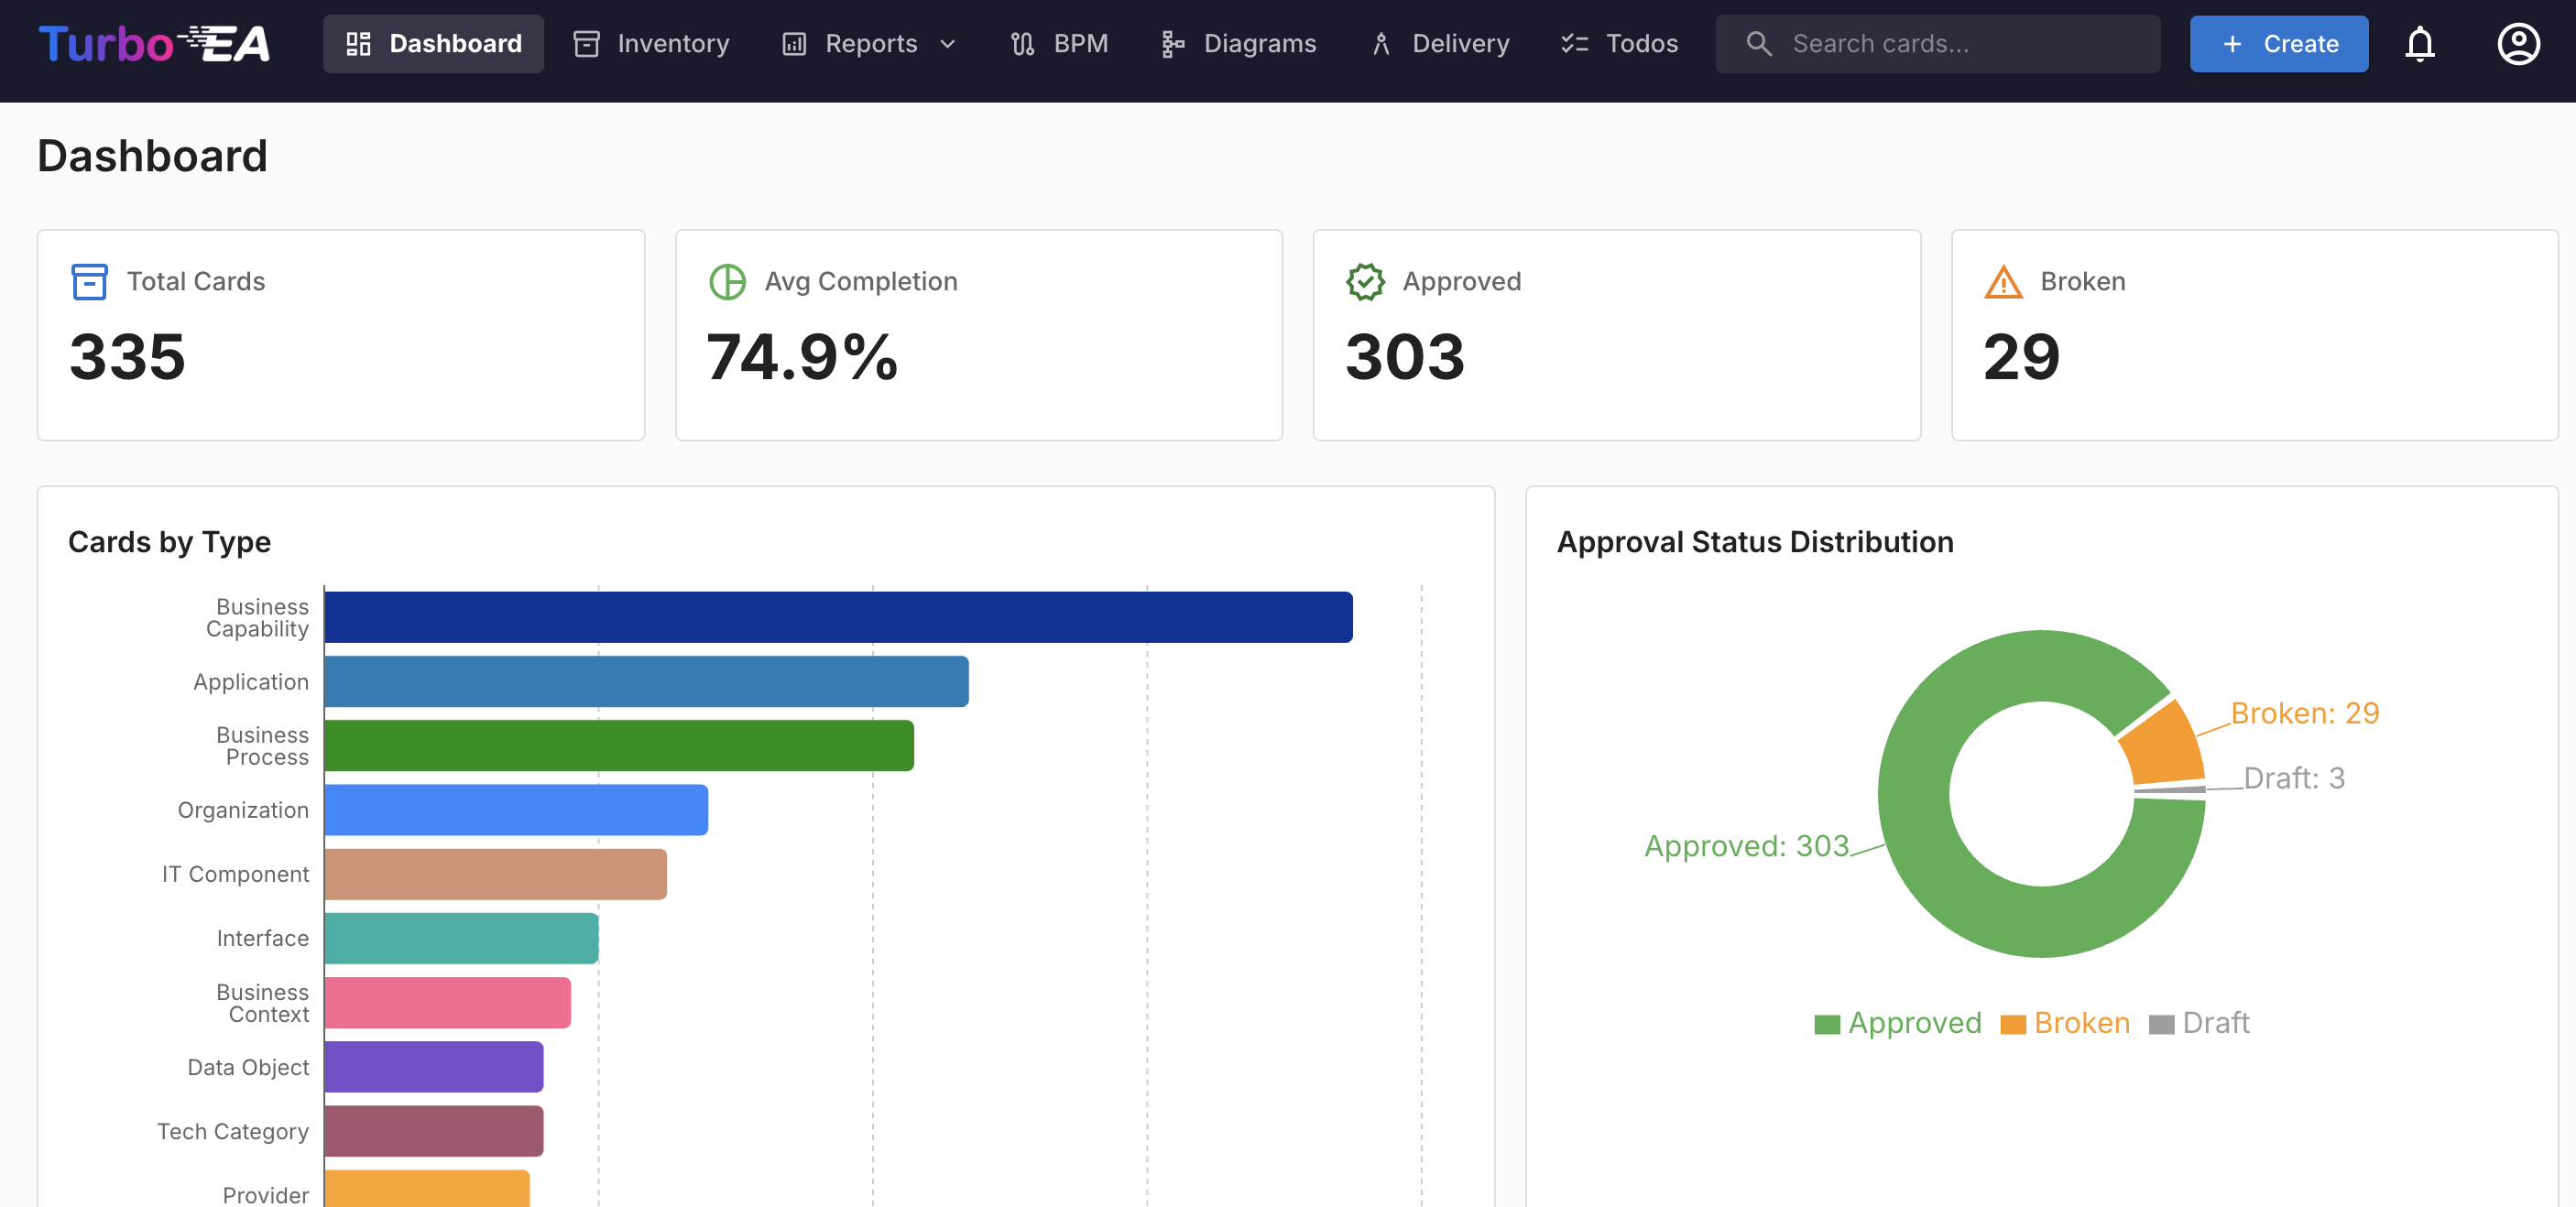Go to the Diagrams page
This screenshot has width=2576, height=1207.
point(1238,43)
